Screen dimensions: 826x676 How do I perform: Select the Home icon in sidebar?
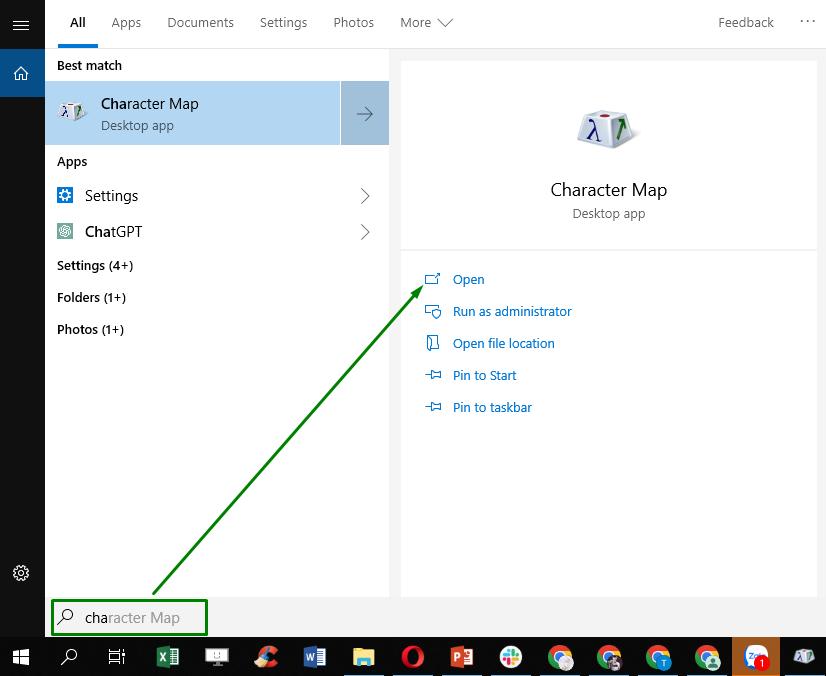pos(21,73)
